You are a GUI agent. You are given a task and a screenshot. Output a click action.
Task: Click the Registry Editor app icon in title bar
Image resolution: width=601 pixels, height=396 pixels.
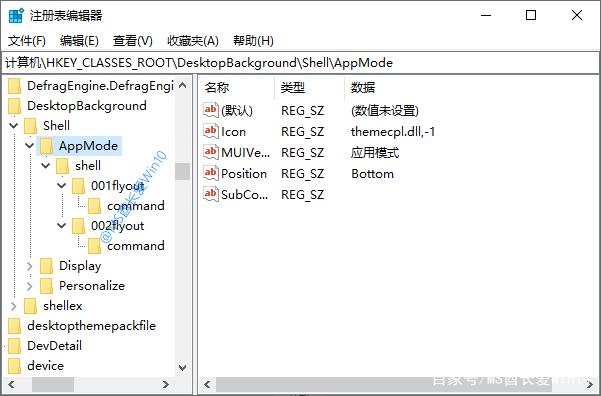coord(16,16)
